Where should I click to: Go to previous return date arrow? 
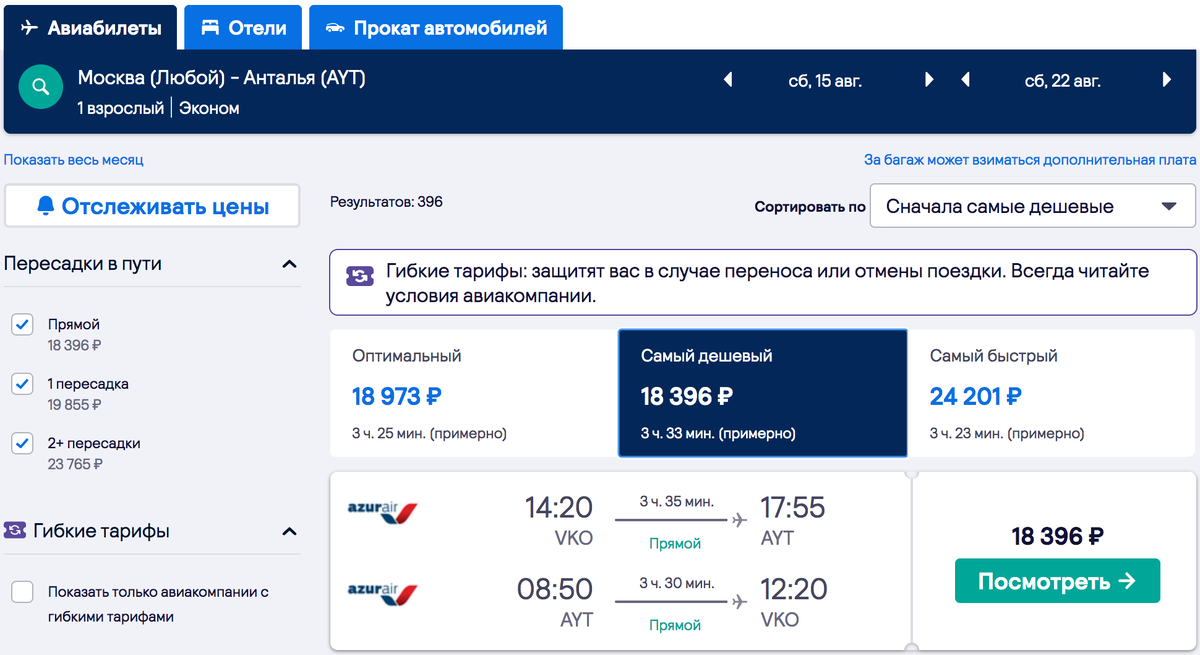point(965,80)
